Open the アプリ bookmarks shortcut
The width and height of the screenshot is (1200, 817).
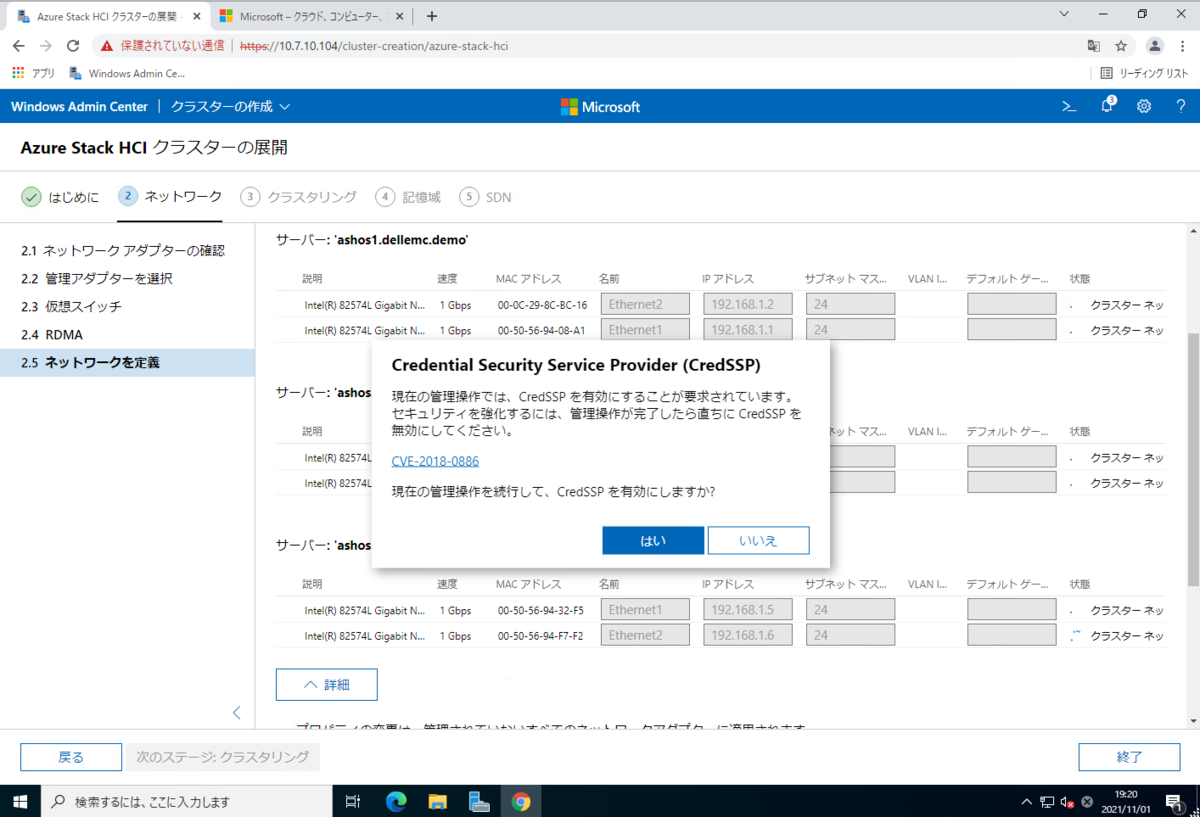click(34, 73)
